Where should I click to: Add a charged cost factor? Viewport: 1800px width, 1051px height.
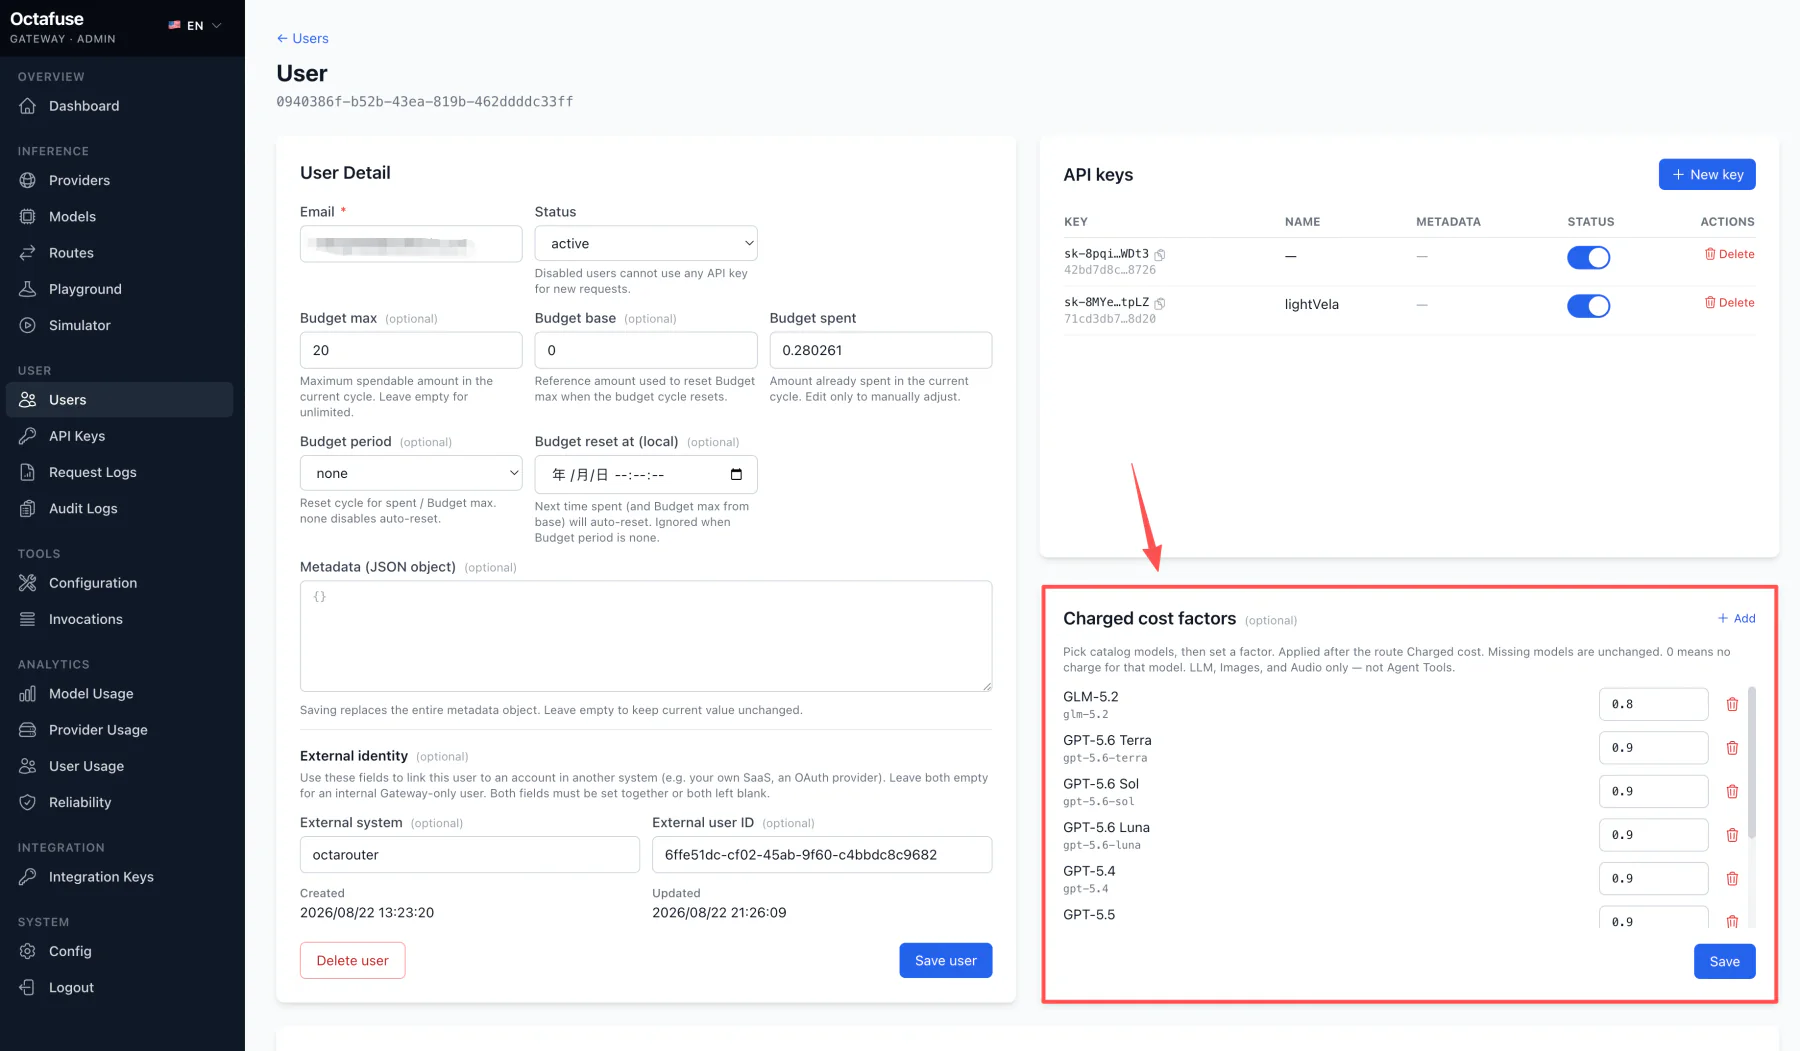tap(1737, 618)
